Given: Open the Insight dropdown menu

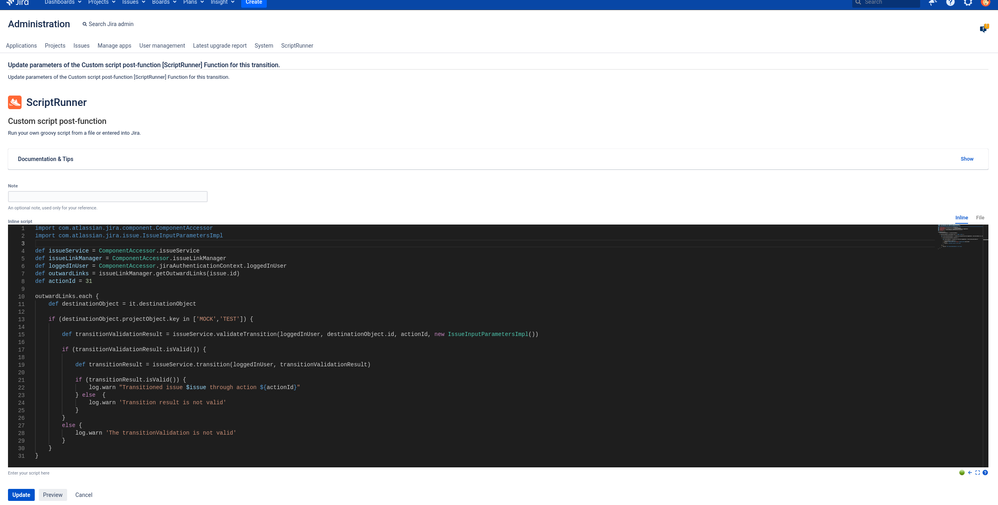Looking at the screenshot, I should coord(223,3).
